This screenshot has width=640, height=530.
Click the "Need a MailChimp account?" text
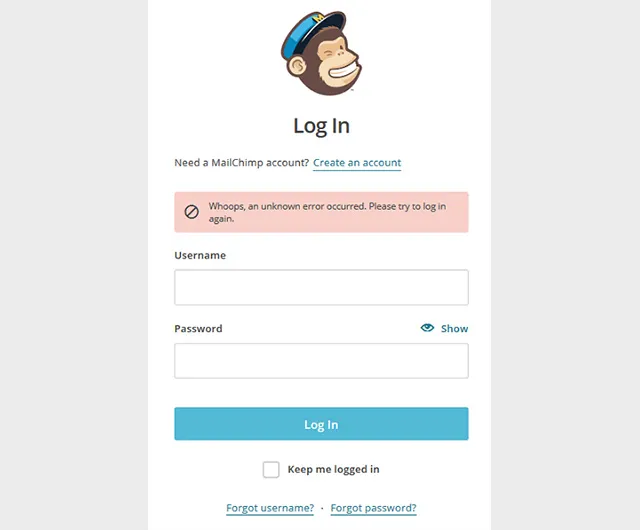241,163
